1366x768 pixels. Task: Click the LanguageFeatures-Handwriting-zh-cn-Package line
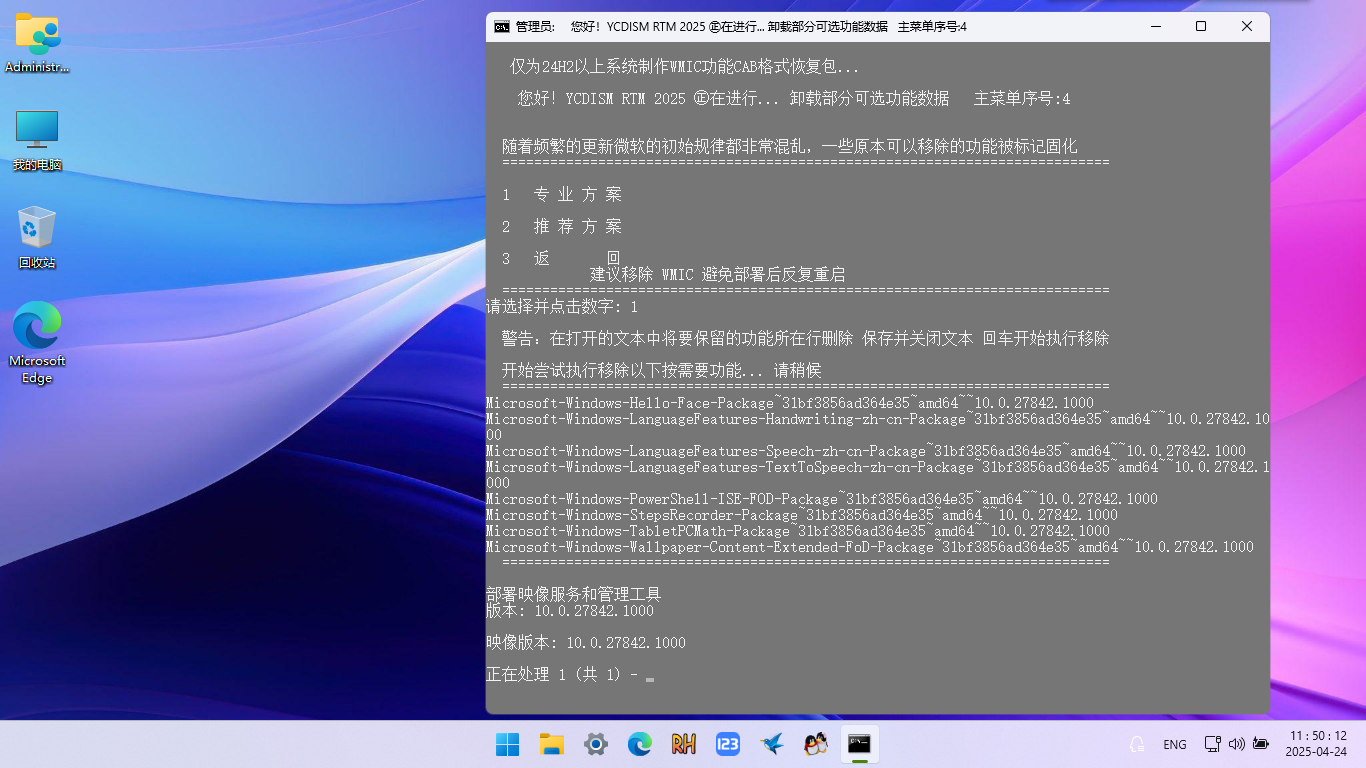coord(878,427)
